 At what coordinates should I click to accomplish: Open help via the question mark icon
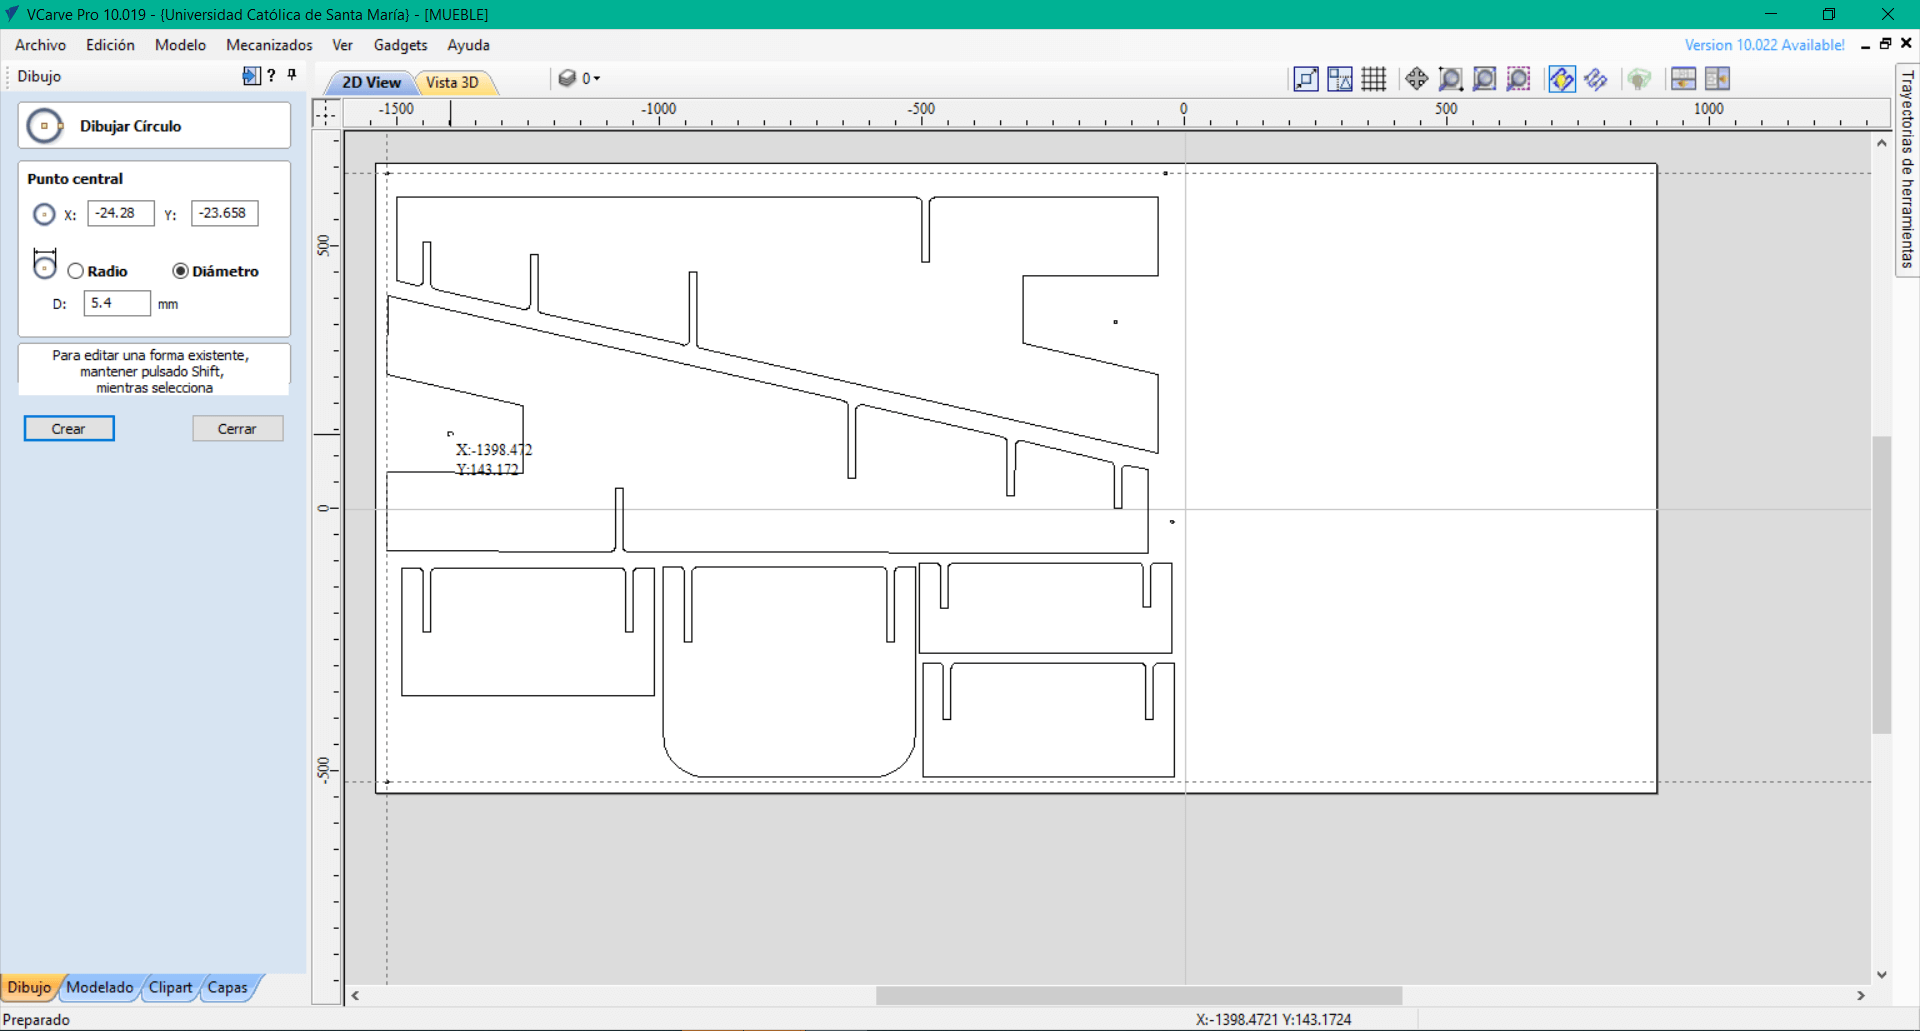[x=271, y=76]
